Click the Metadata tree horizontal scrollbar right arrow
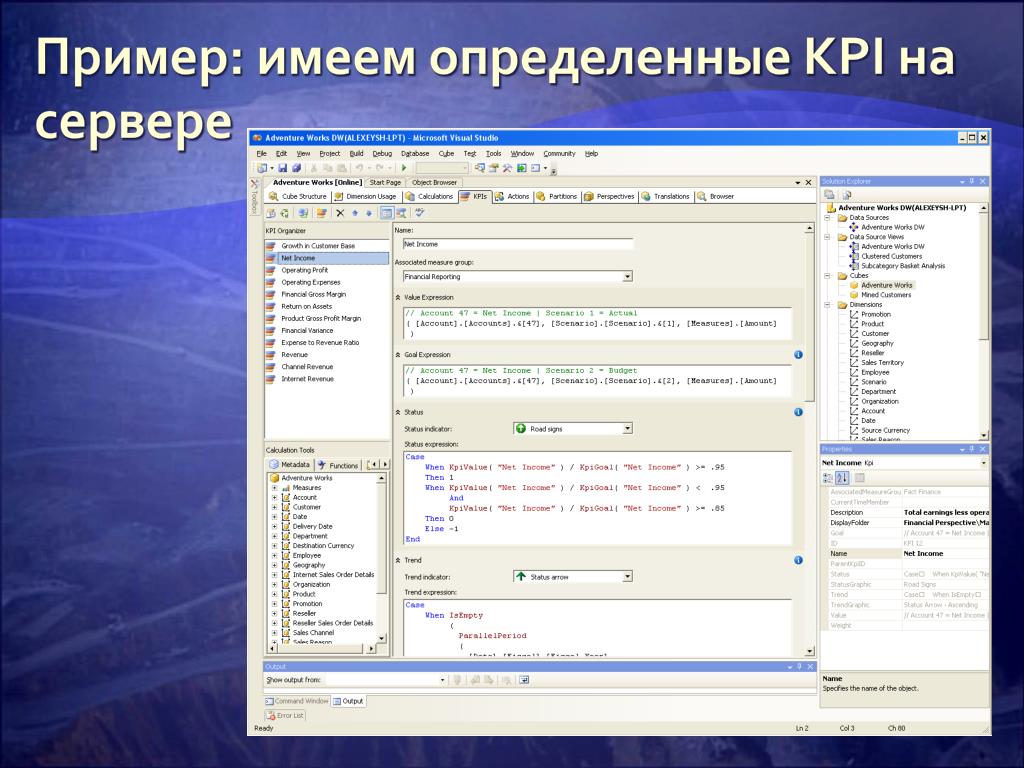 (371, 648)
